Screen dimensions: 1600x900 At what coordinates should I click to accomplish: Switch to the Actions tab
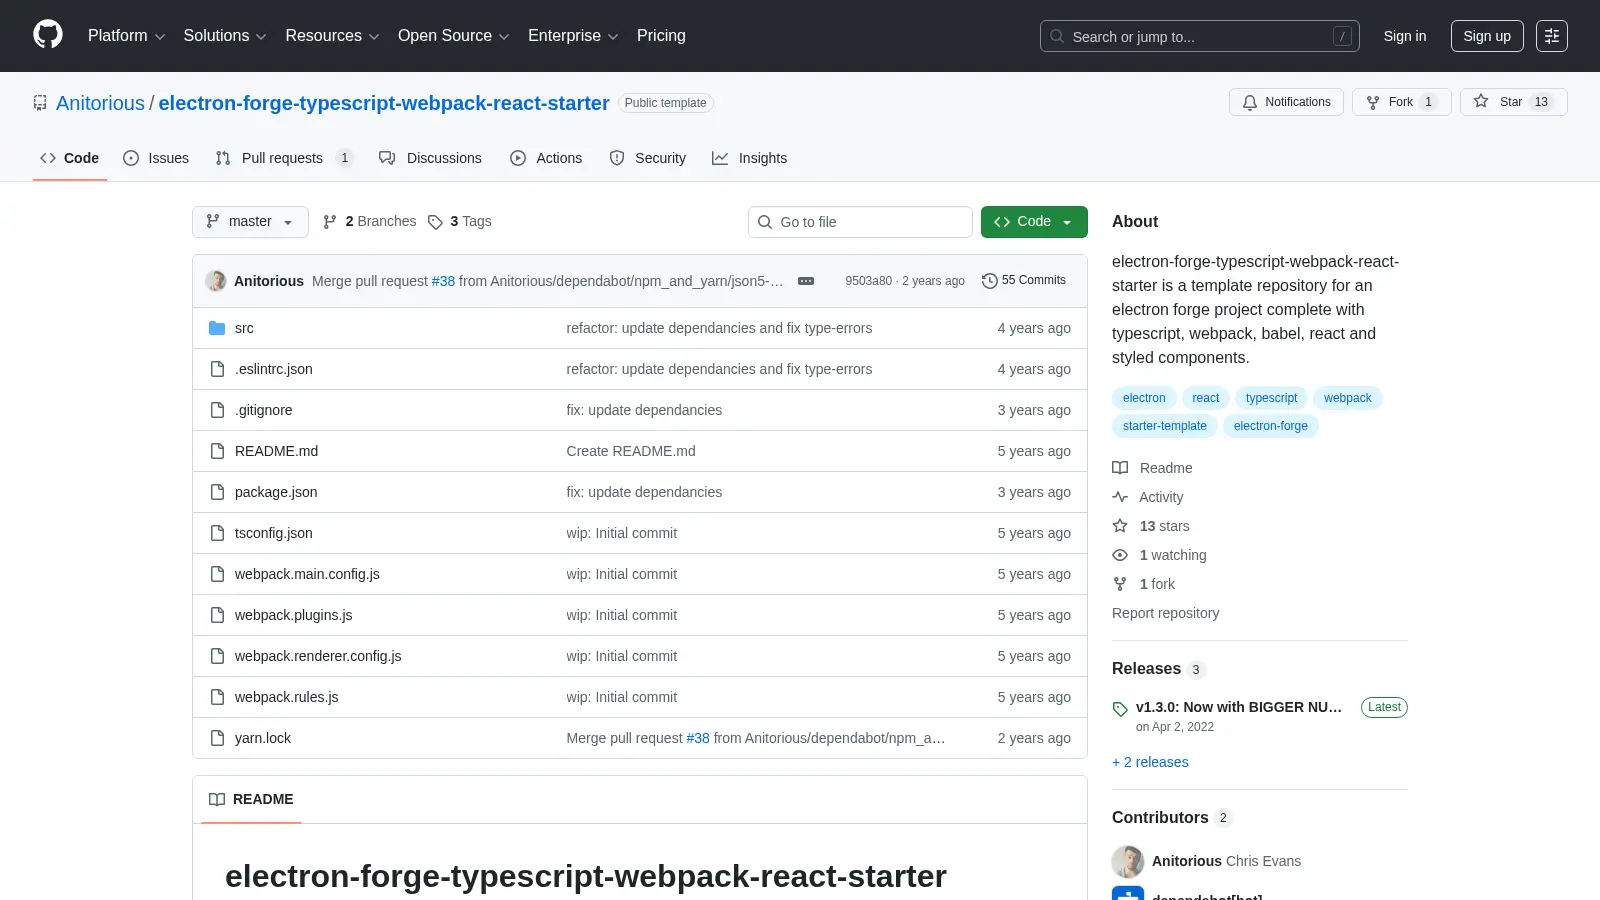point(546,158)
